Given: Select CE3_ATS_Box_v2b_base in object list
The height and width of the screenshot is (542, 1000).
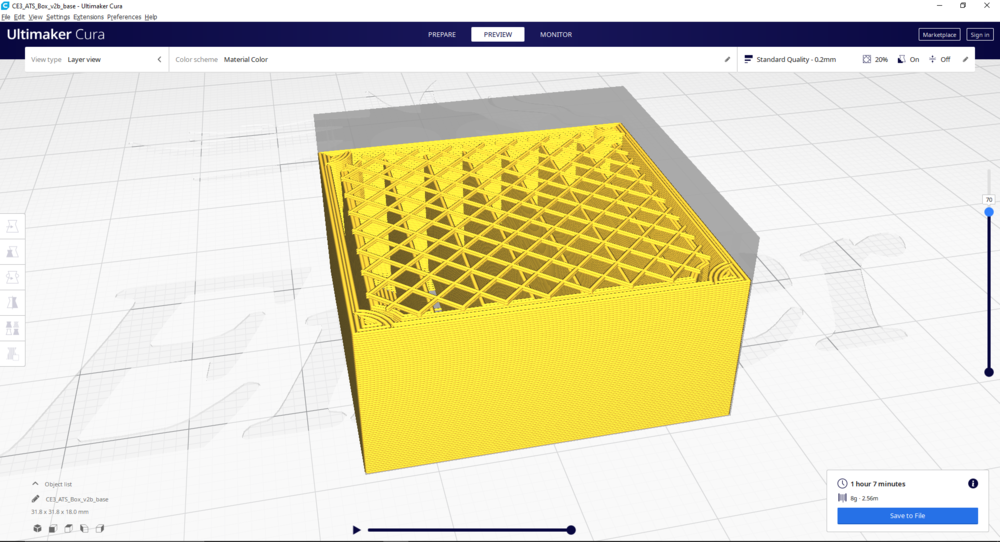Looking at the screenshot, I should (x=77, y=499).
